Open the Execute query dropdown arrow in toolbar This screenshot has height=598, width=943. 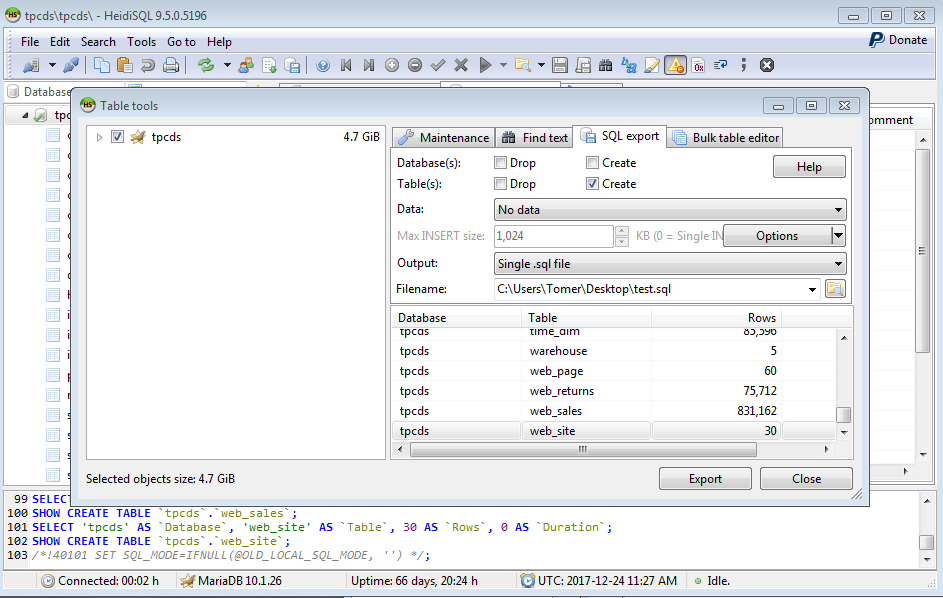click(x=503, y=65)
